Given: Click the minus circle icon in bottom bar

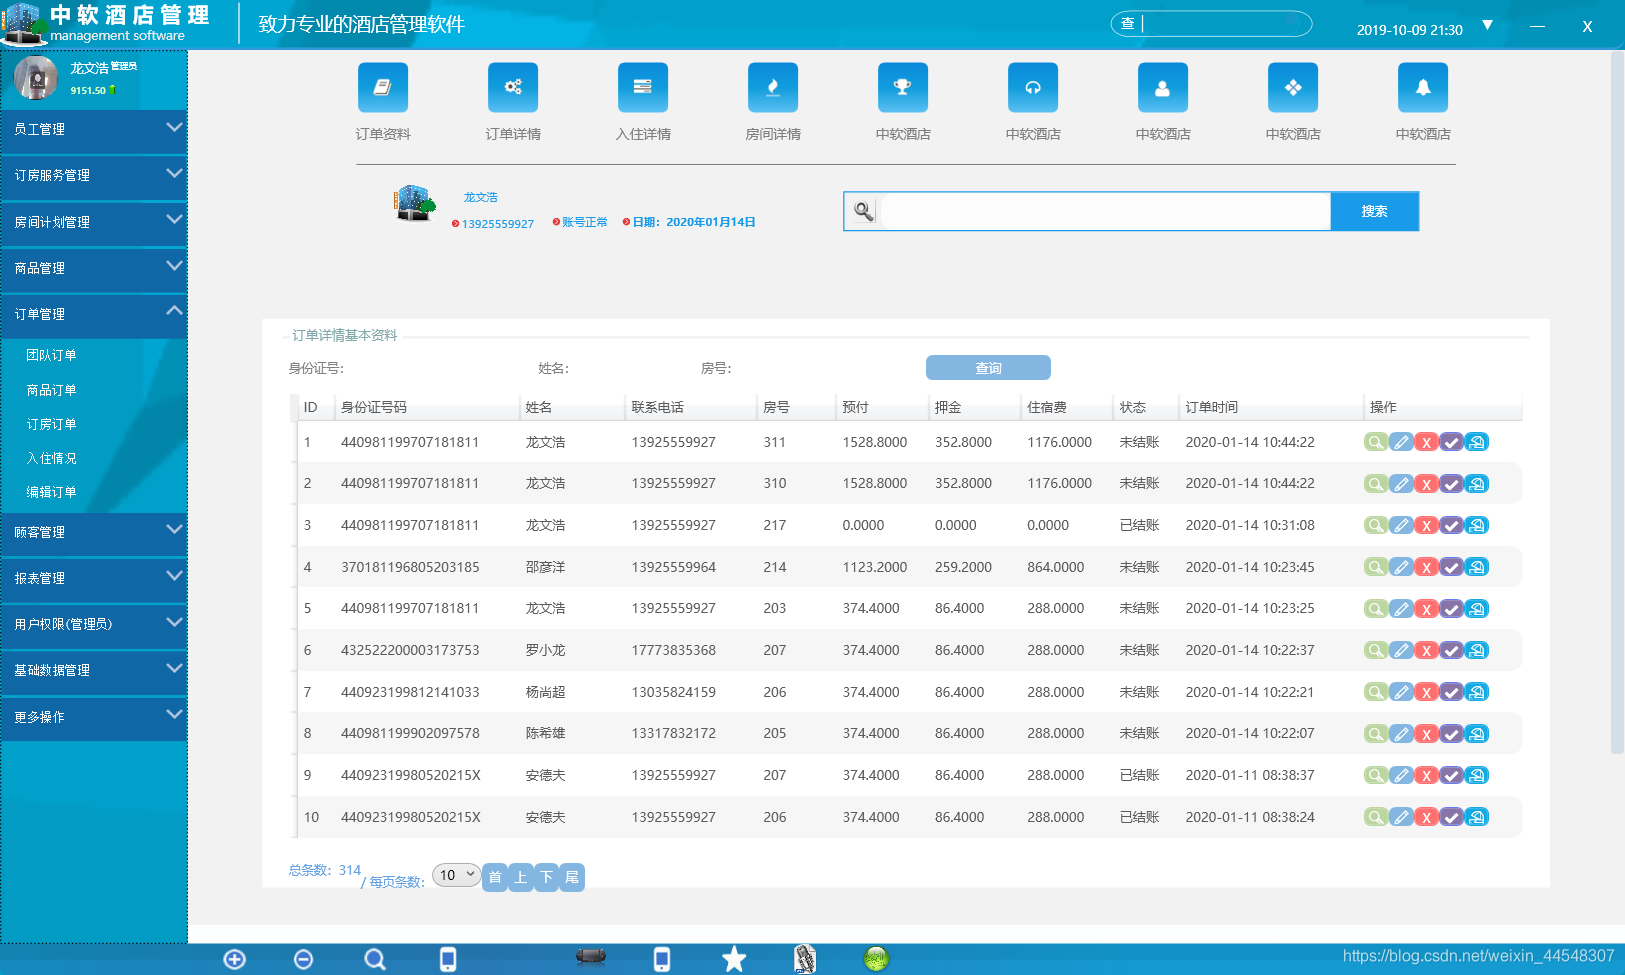Looking at the screenshot, I should pos(304,959).
